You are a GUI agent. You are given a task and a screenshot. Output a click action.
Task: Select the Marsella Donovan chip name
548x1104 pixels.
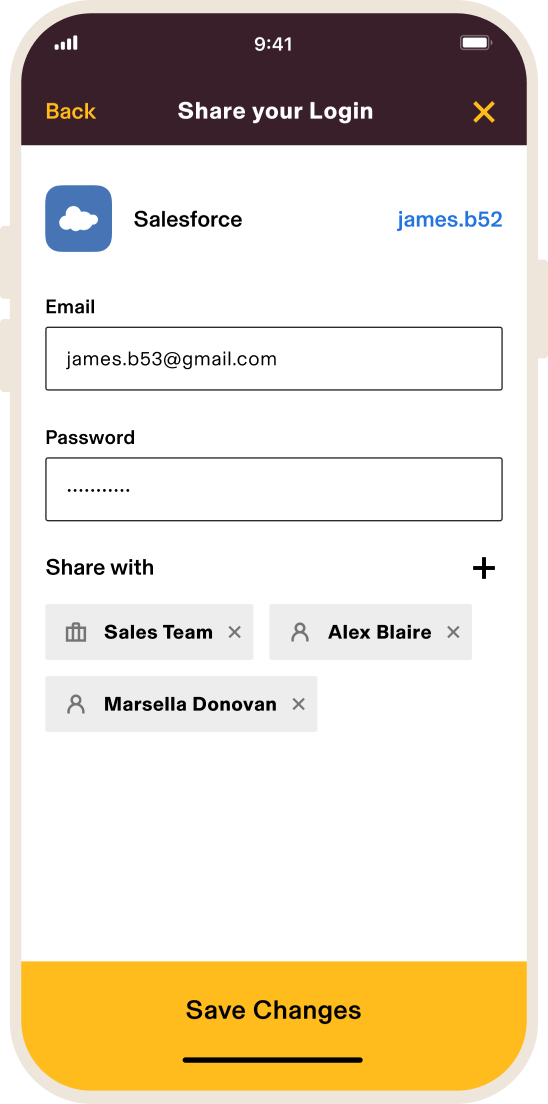[190, 704]
